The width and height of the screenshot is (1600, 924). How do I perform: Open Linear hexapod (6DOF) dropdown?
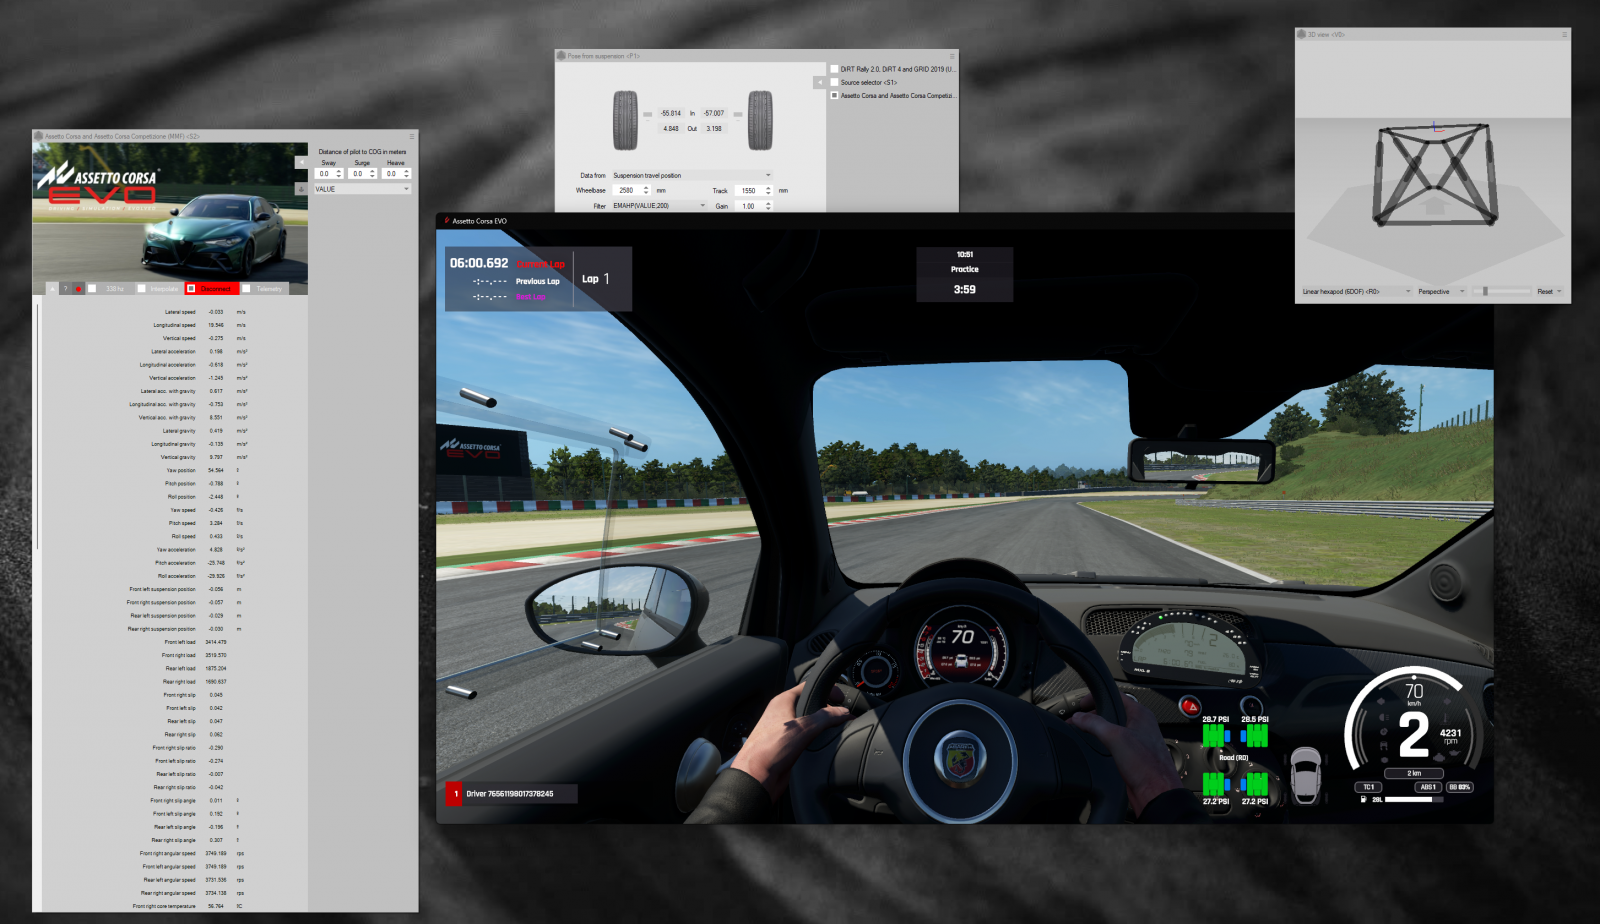1357,291
